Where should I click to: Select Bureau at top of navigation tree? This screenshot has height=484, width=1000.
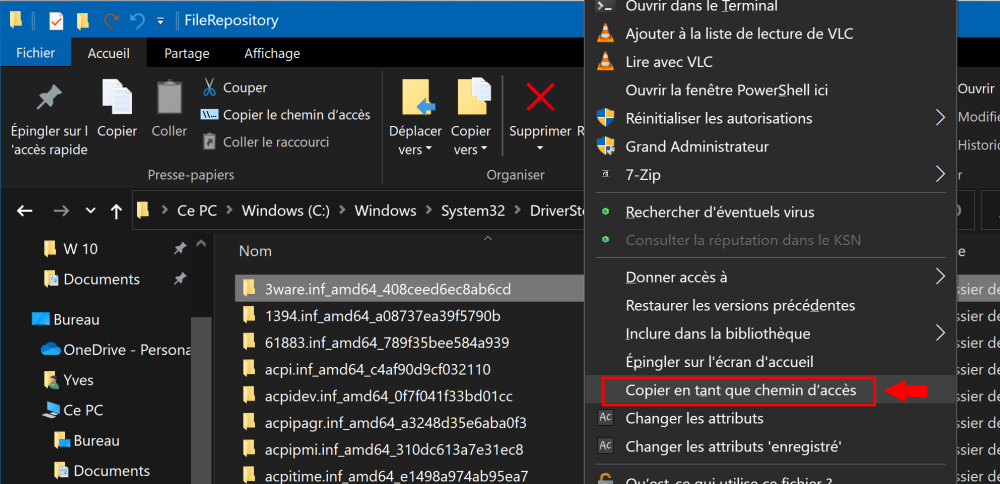66,319
